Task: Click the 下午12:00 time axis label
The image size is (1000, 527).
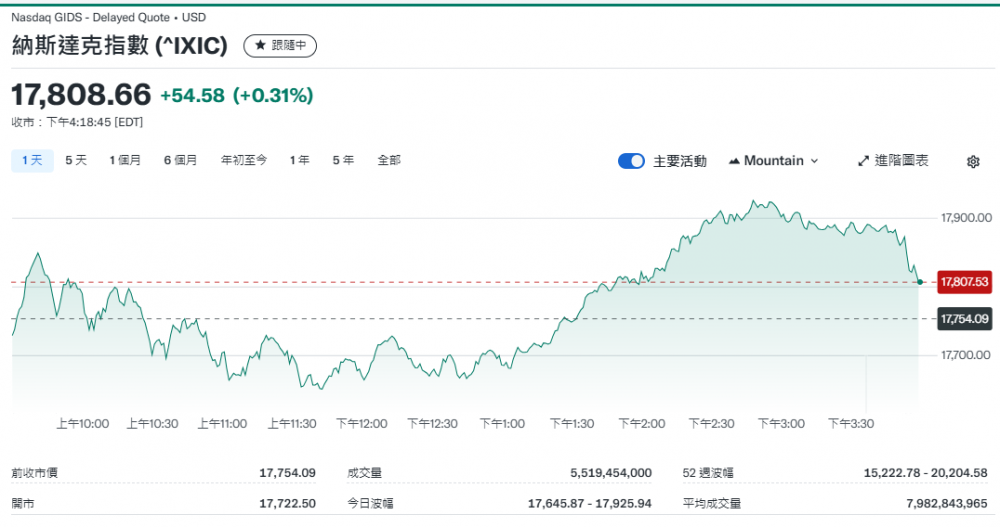Action: pyautogui.click(x=361, y=424)
